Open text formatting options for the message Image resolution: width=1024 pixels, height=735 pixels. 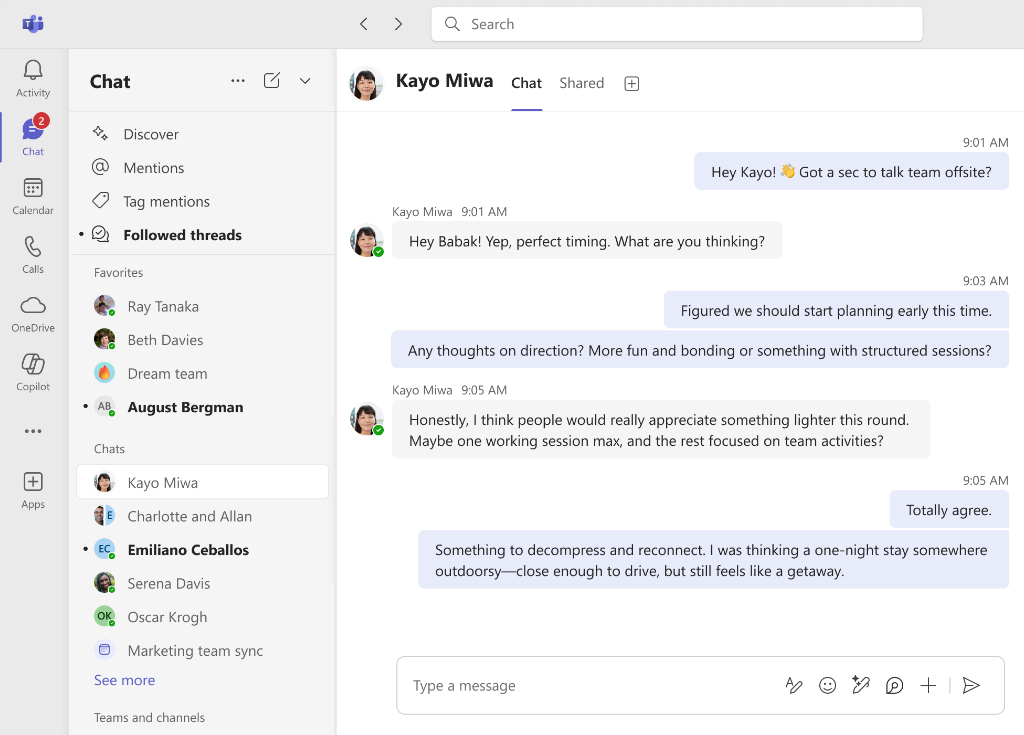[794, 685]
